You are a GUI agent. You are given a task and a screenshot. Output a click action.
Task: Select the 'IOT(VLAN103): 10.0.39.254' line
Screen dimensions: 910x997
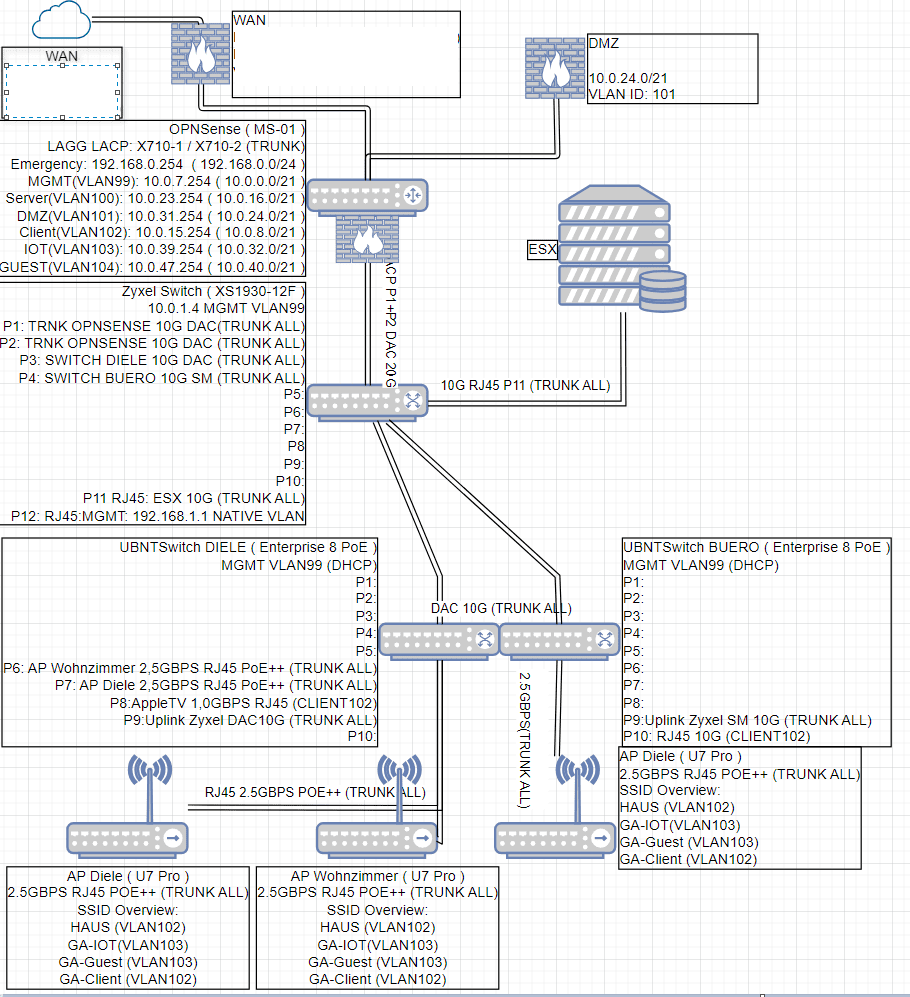[164, 250]
